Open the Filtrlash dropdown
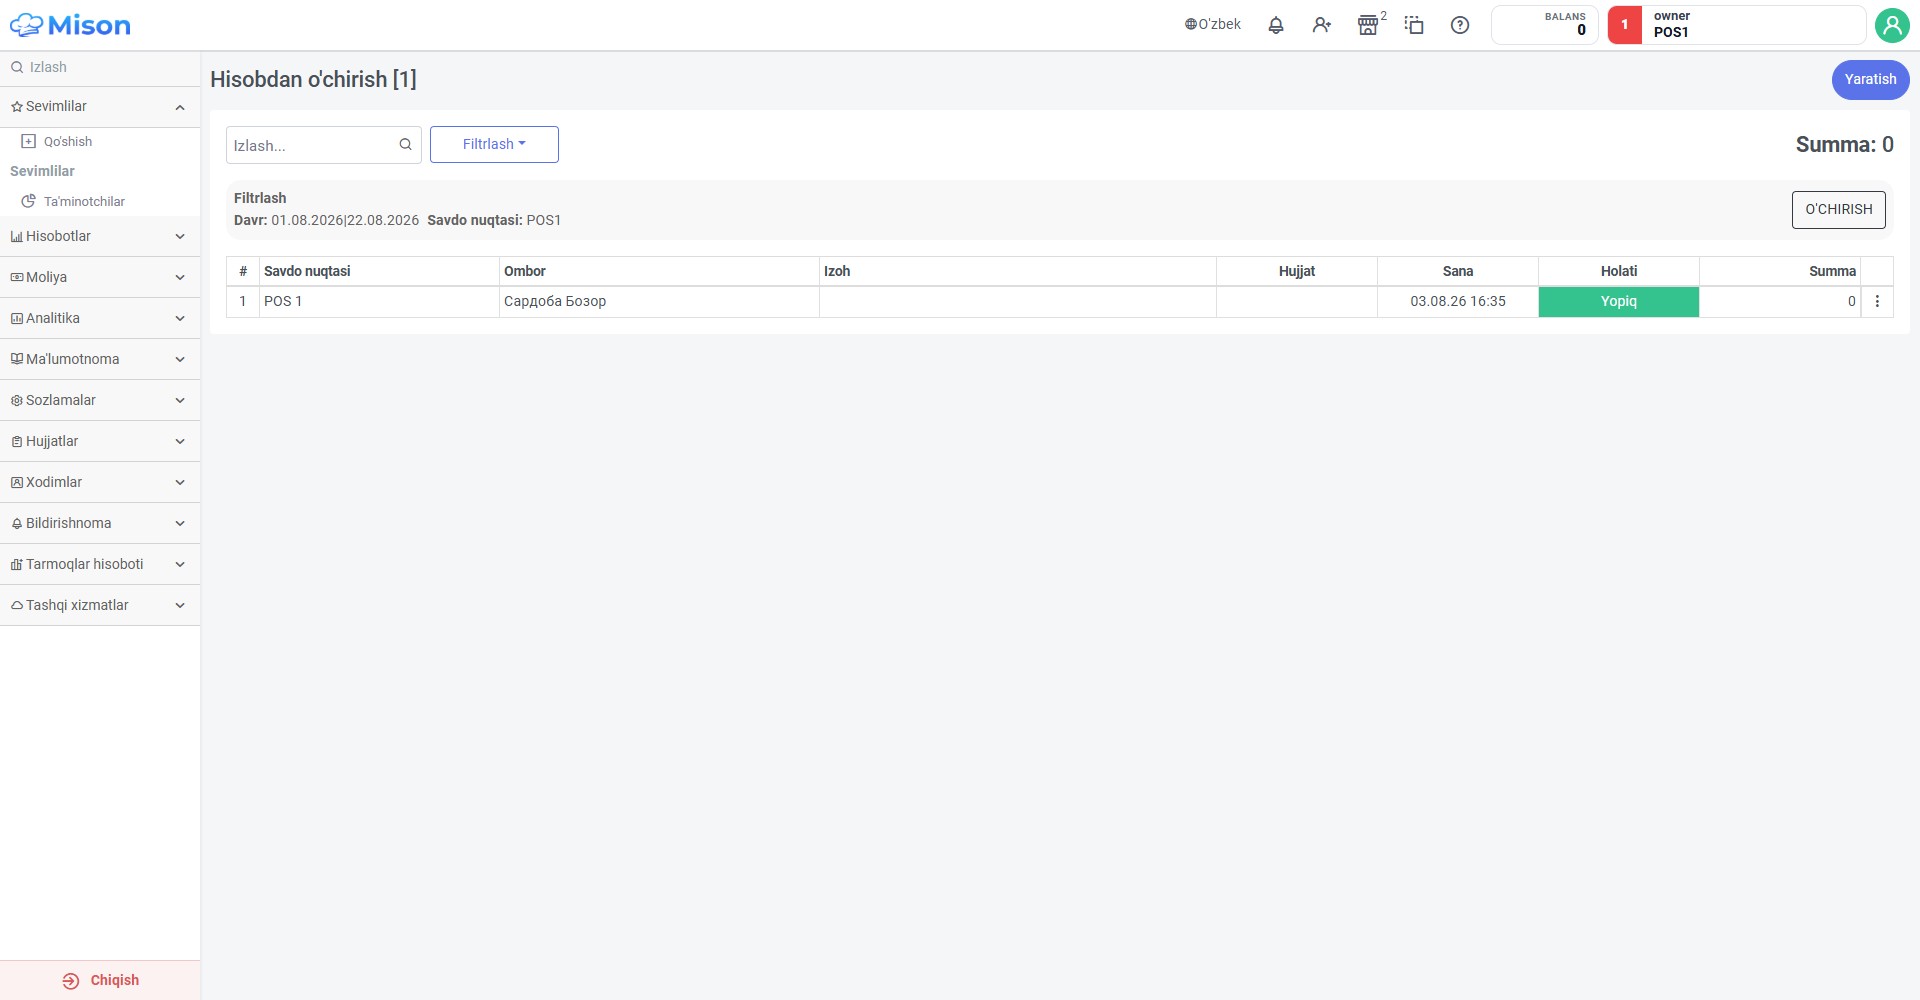This screenshot has width=1920, height=1000. point(494,144)
